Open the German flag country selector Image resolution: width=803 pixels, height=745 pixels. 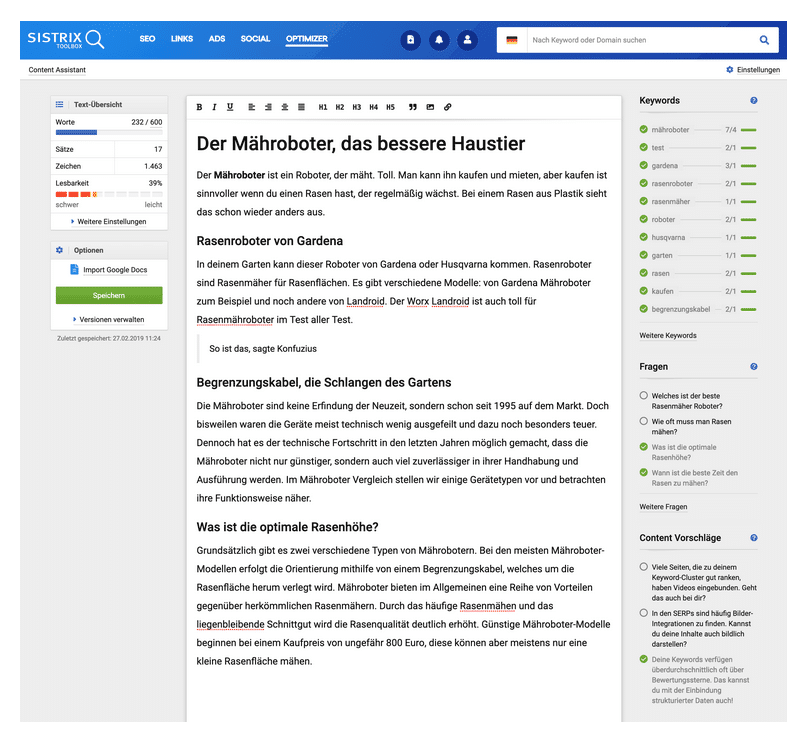[x=512, y=40]
